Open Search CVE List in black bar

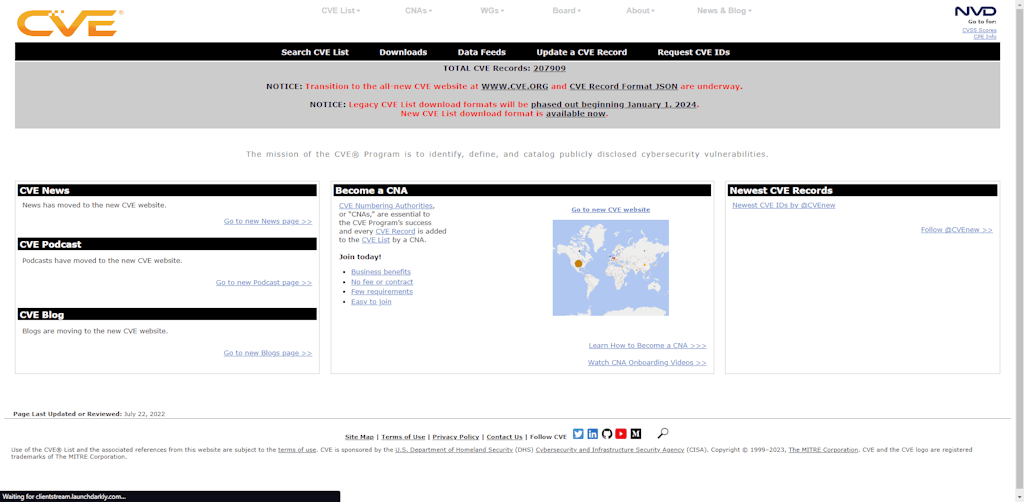[315, 52]
